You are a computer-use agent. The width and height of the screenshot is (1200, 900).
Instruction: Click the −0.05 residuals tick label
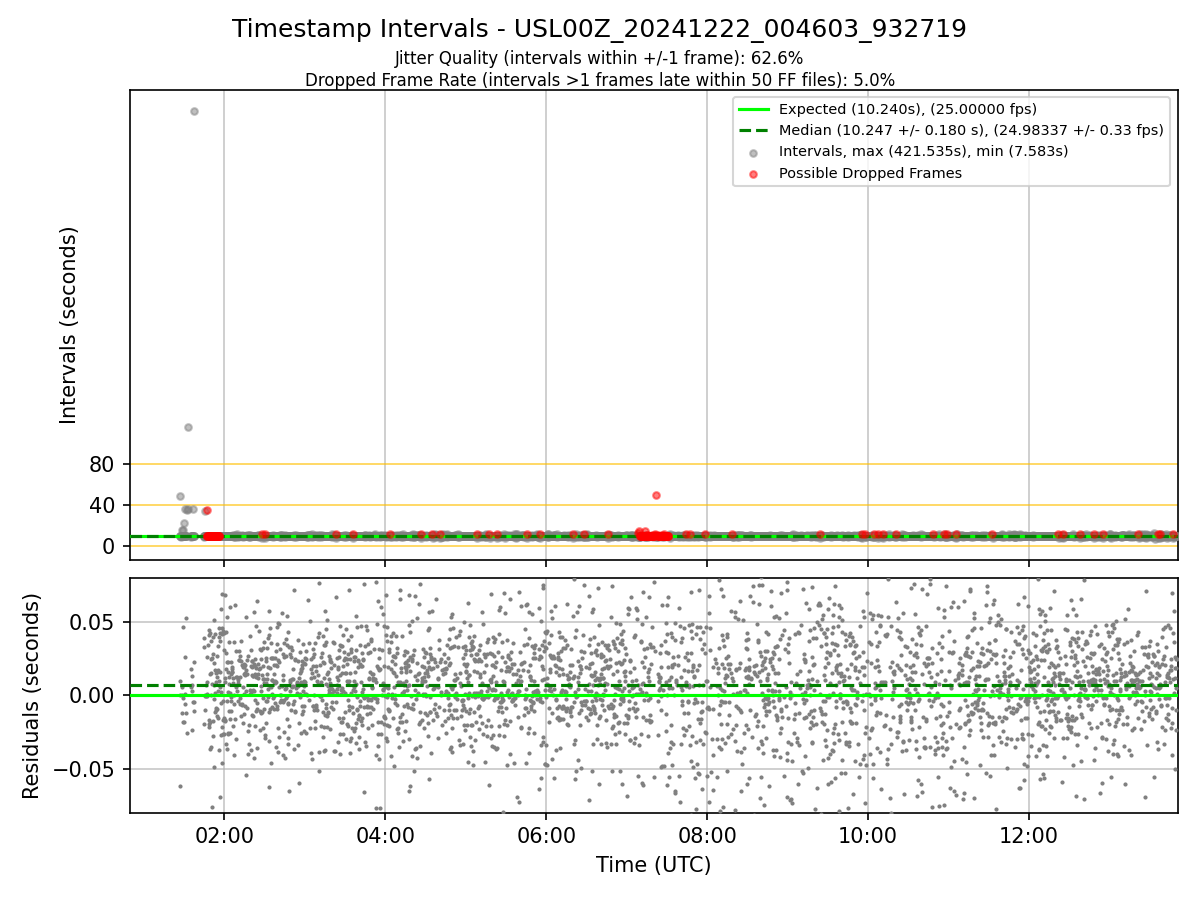(x=86, y=769)
